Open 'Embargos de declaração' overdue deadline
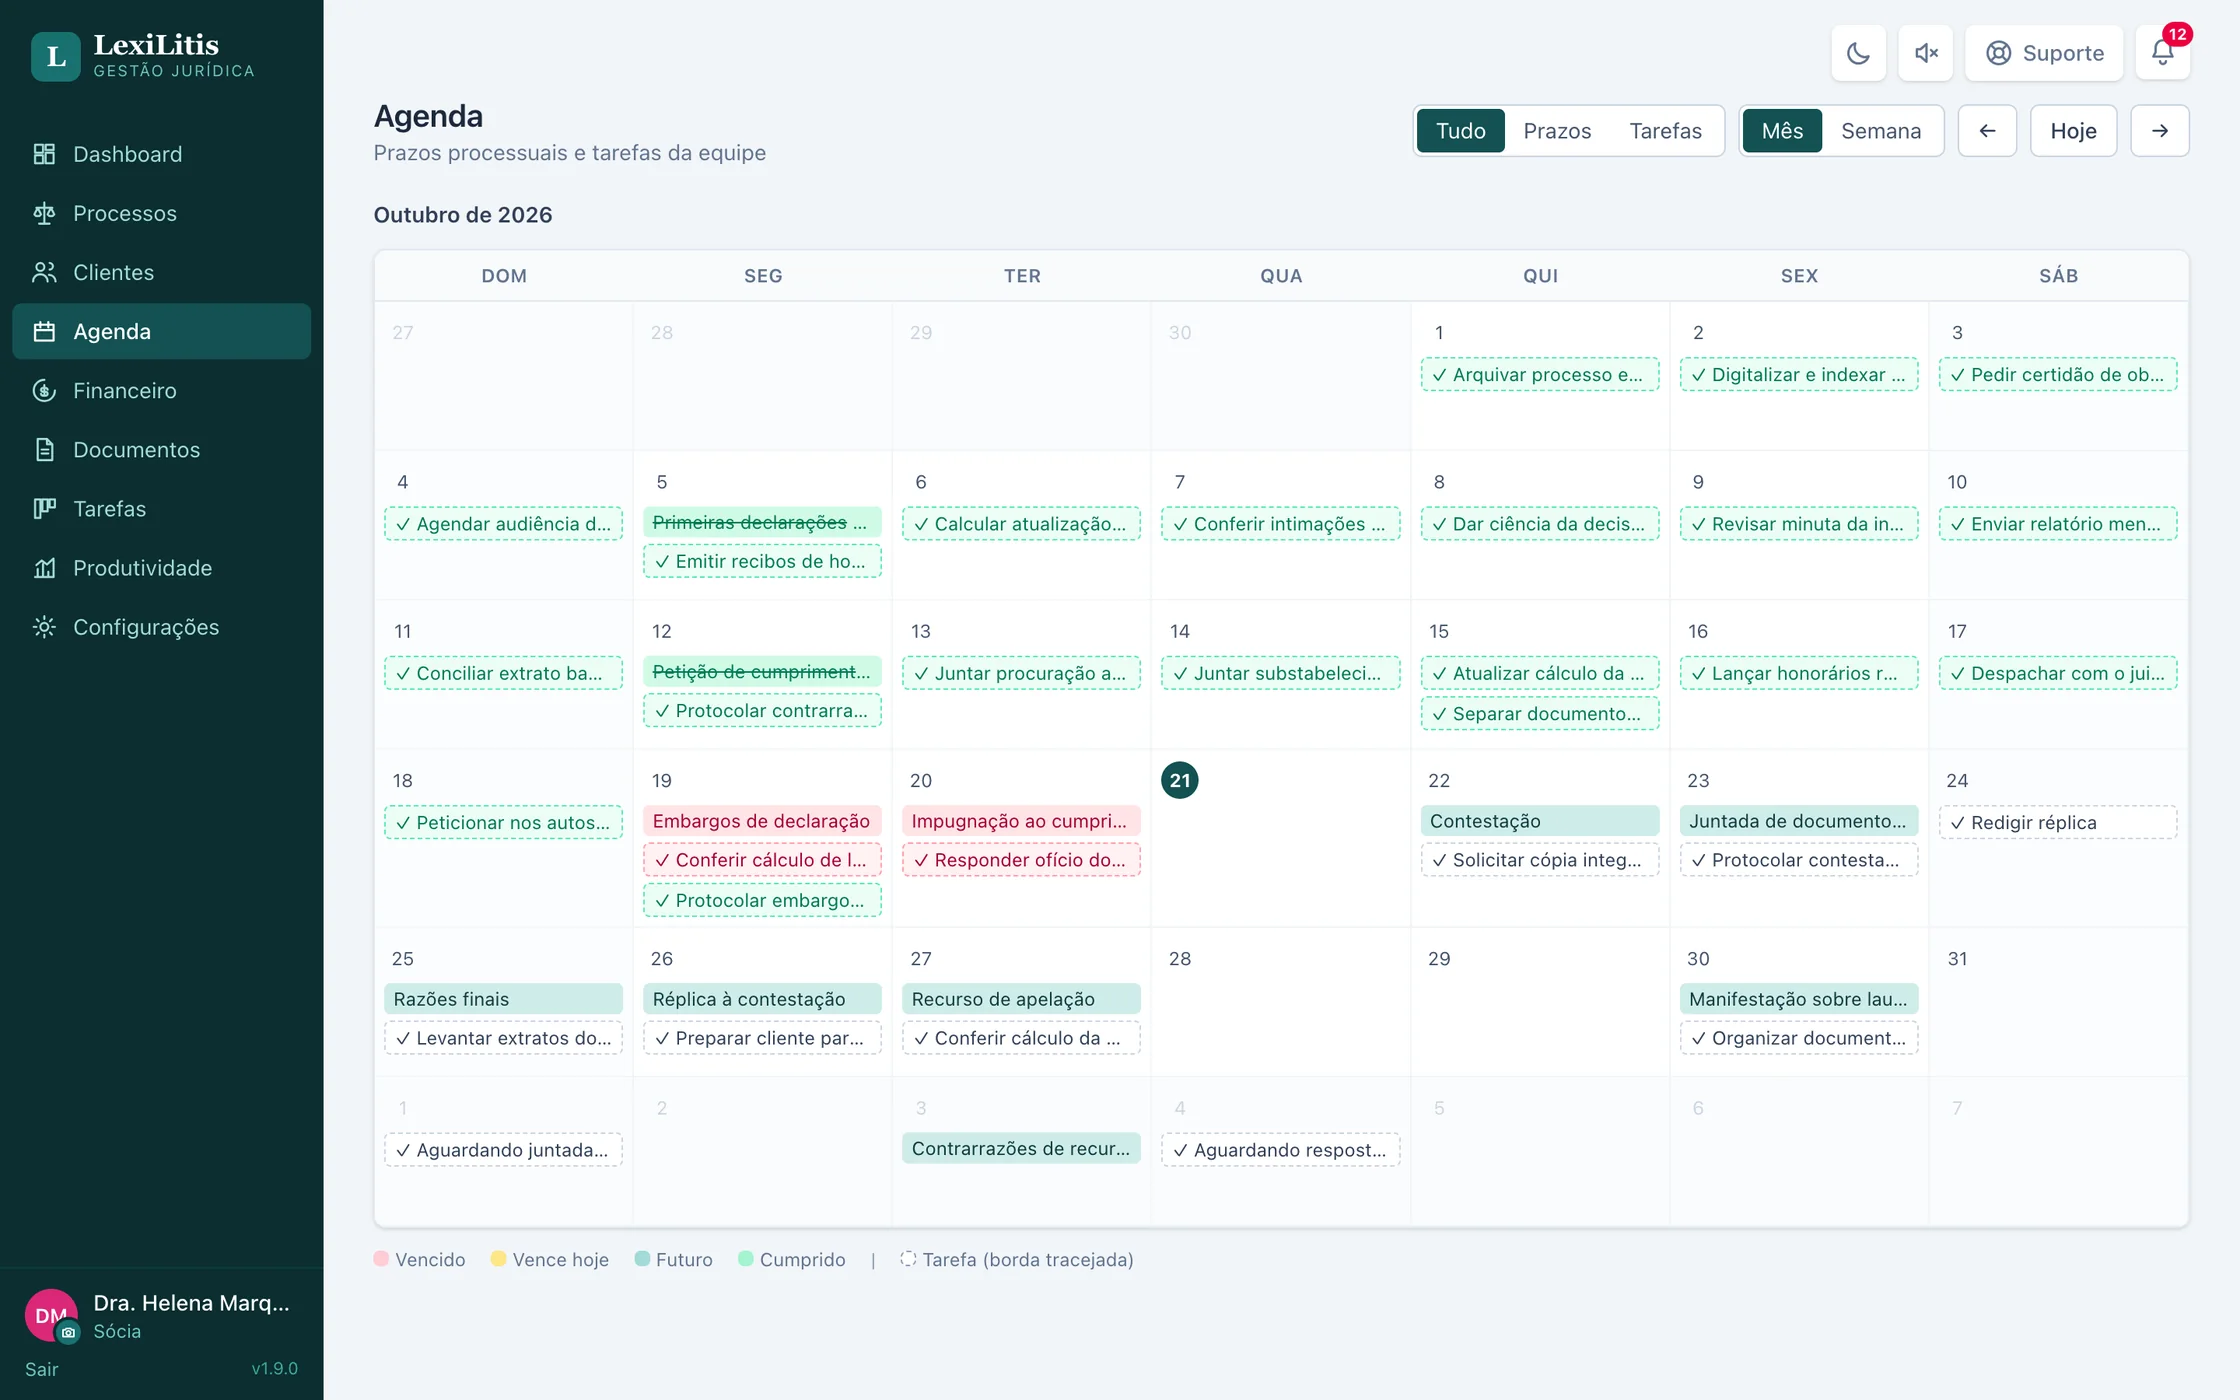This screenshot has height=1400, width=2240. 762,821
